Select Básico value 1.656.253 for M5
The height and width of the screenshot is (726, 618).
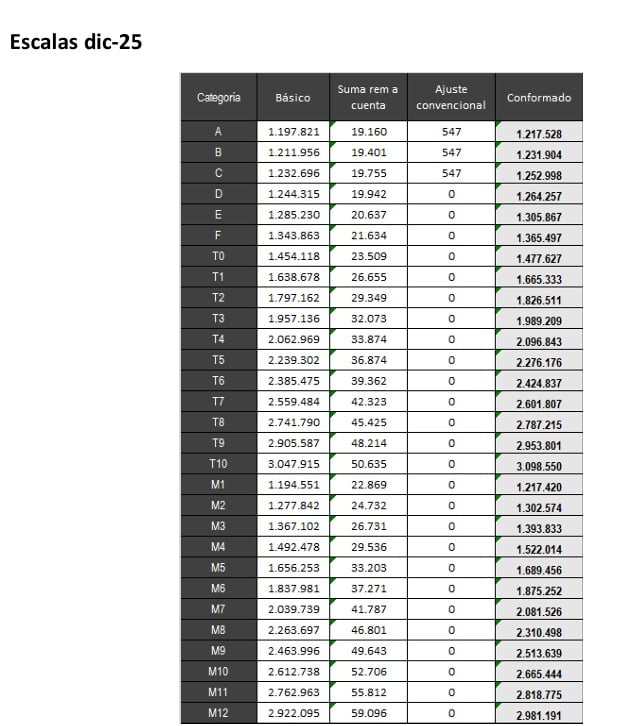pos(293,568)
